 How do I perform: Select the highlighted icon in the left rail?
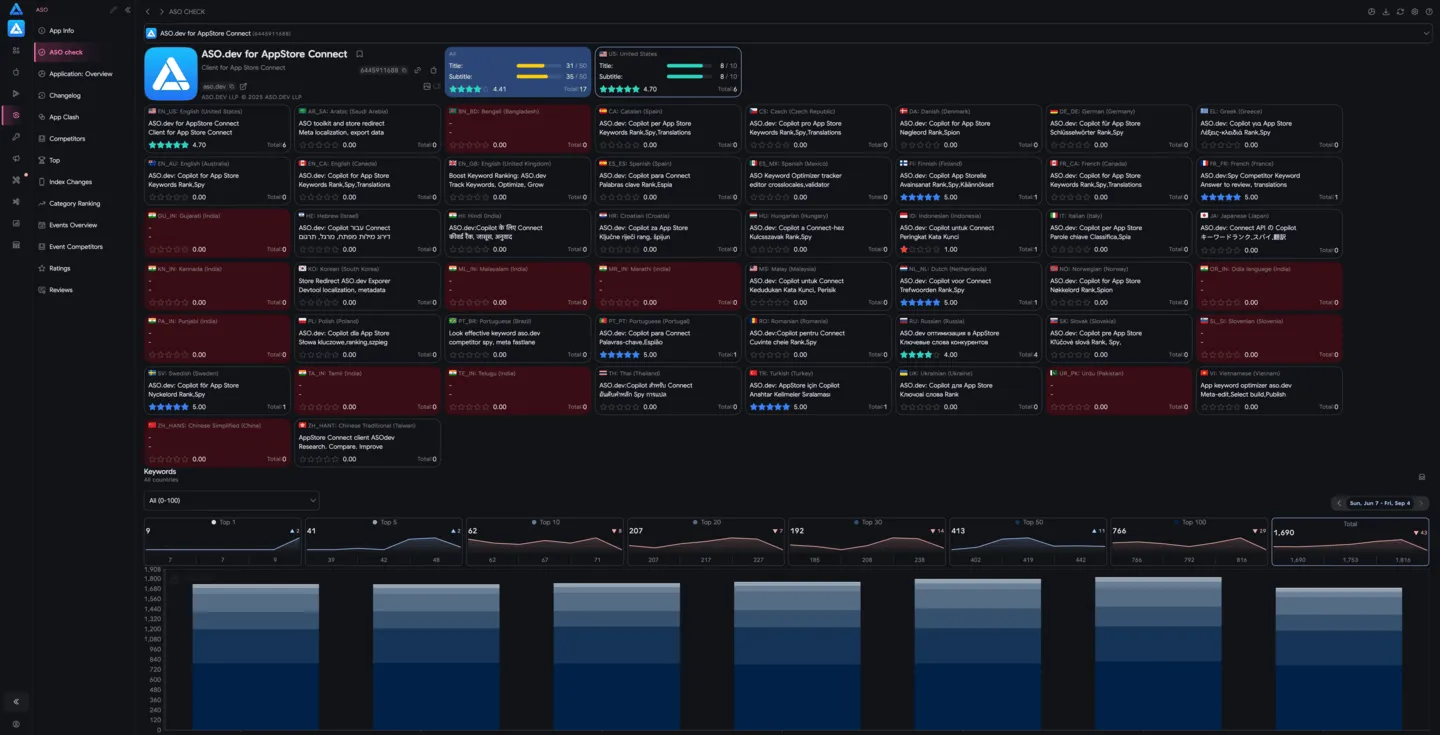pos(16,116)
